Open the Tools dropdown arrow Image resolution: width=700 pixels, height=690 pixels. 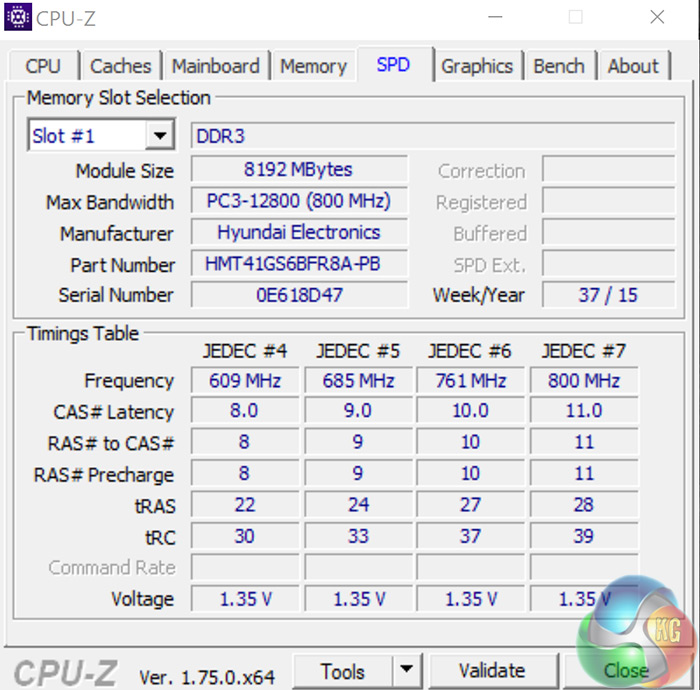click(407, 670)
